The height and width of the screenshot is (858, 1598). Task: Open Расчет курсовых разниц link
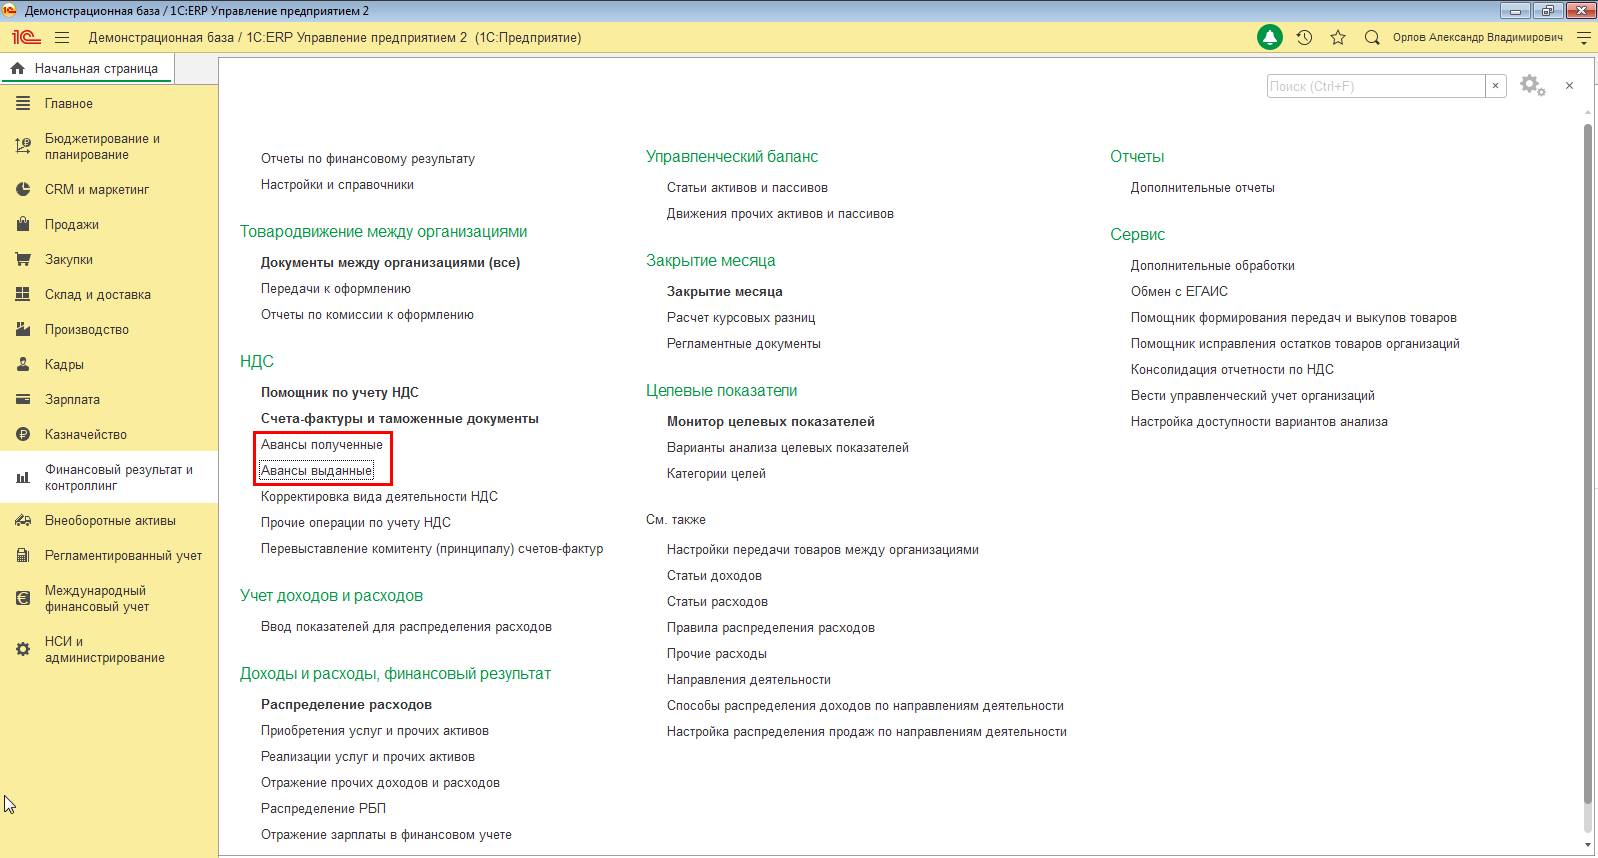tap(741, 318)
